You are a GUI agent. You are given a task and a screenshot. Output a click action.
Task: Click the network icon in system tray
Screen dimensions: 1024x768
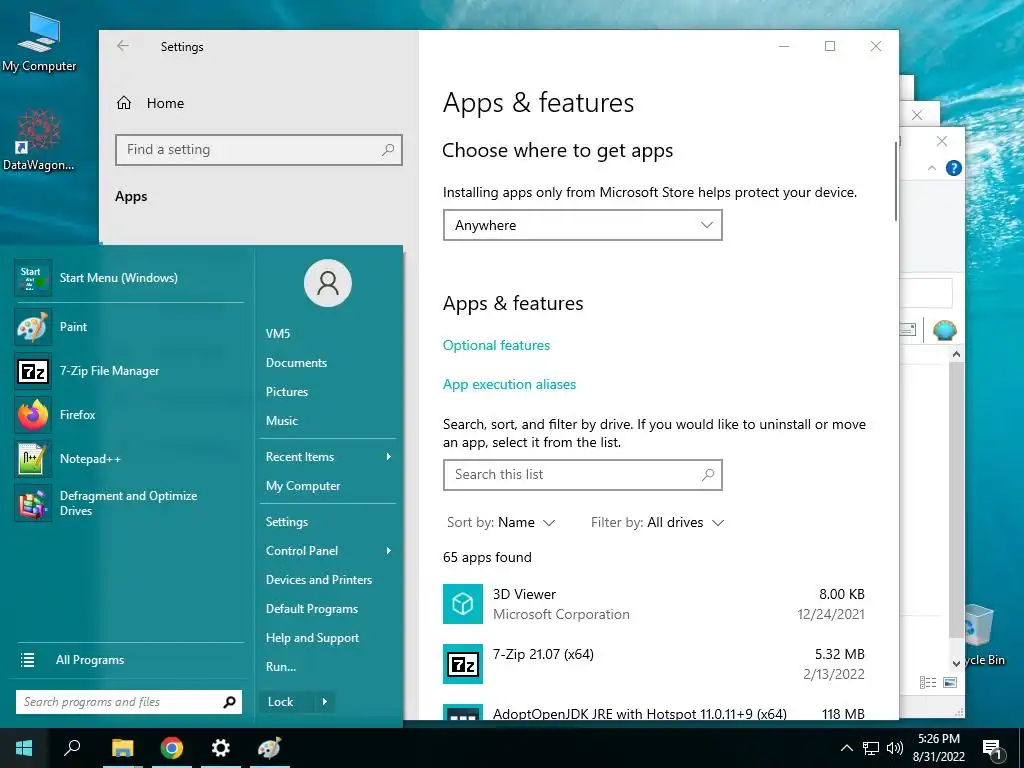click(871, 748)
